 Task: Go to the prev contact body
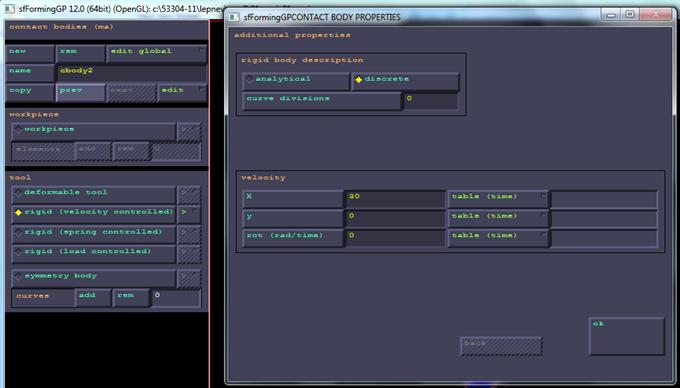click(x=80, y=92)
